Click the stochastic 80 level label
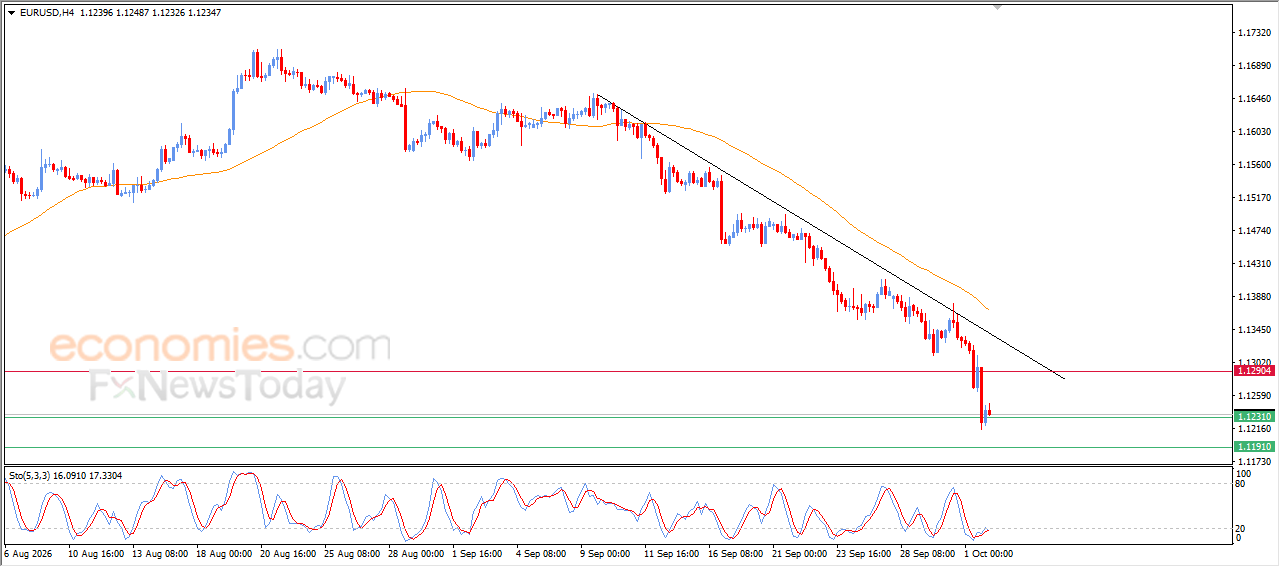 point(1241,485)
